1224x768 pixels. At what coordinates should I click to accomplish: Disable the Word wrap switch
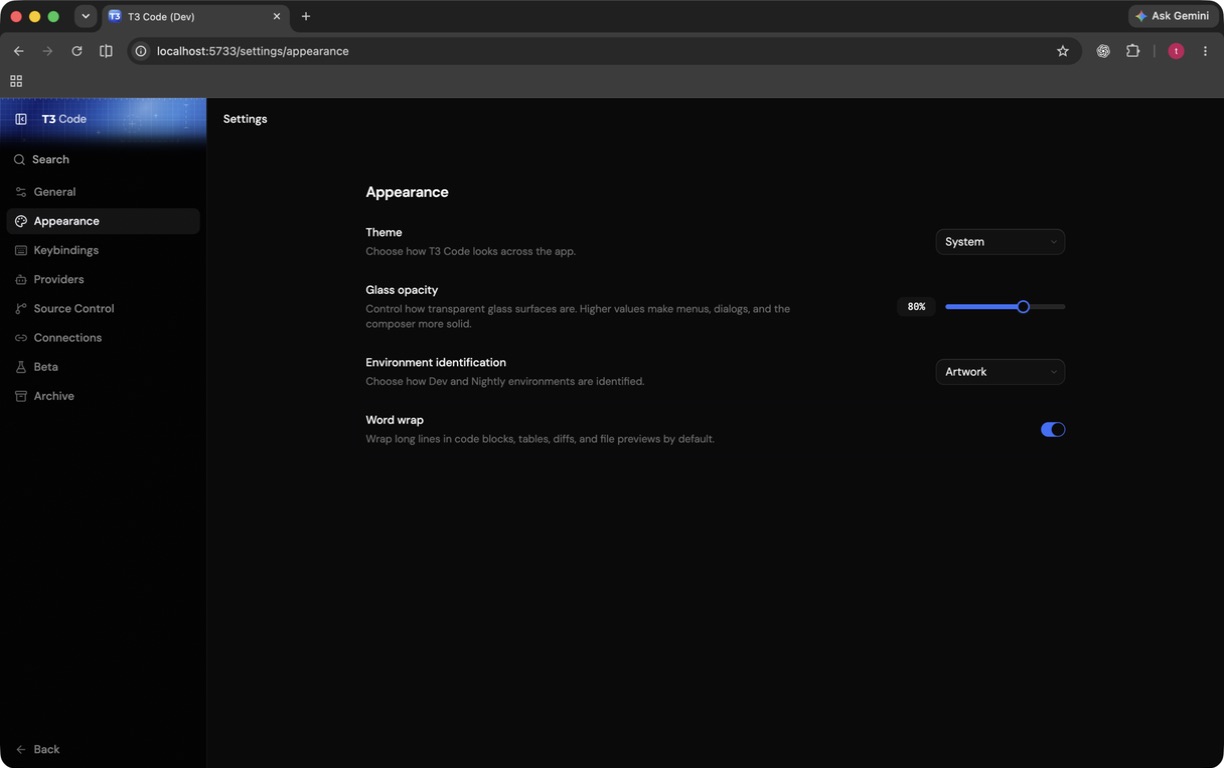(1053, 430)
